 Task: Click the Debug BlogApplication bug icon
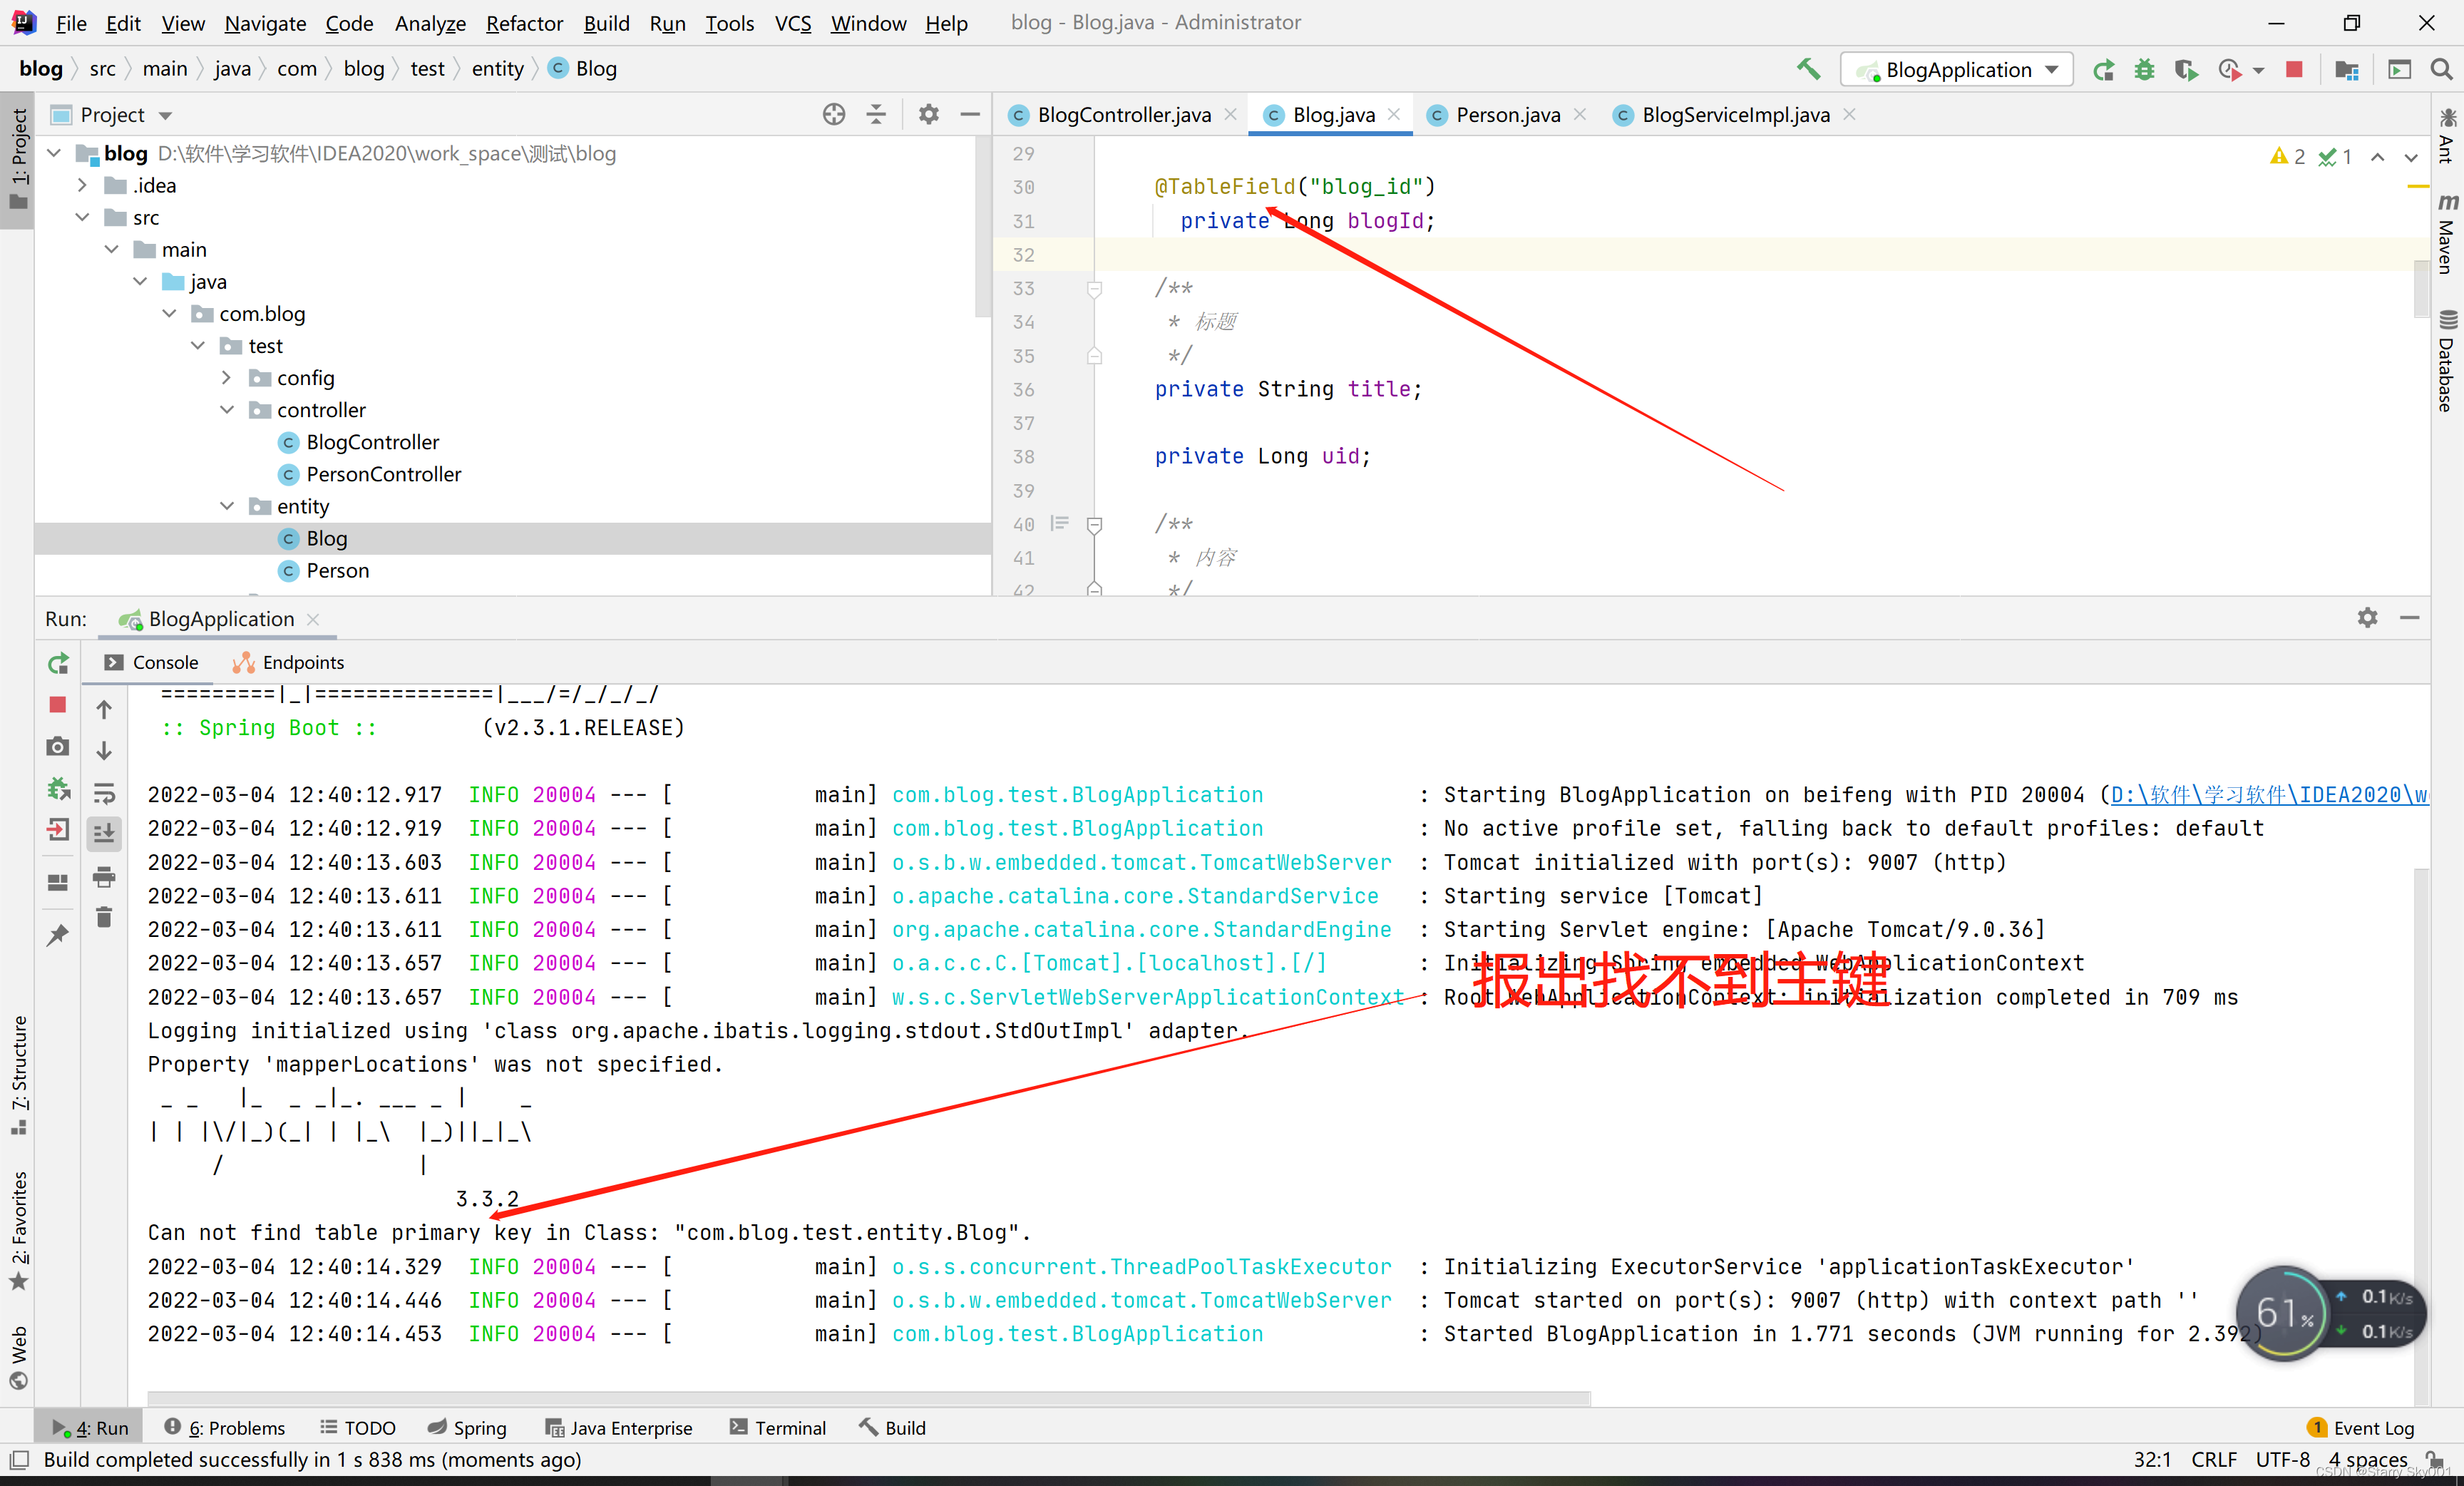tap(2144, 69)
